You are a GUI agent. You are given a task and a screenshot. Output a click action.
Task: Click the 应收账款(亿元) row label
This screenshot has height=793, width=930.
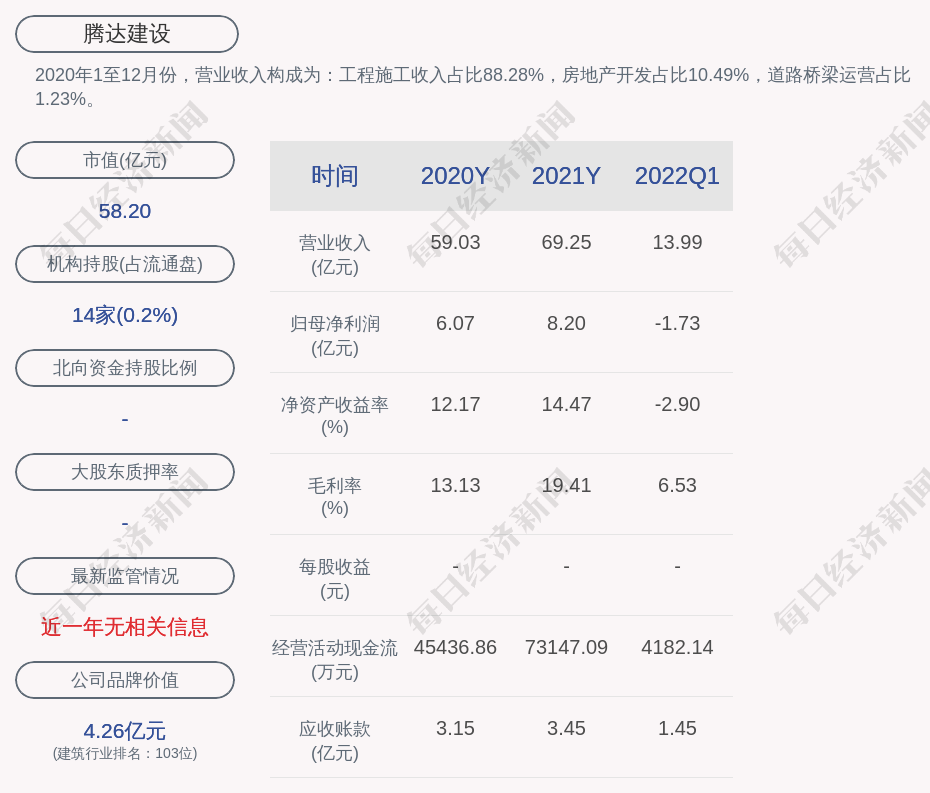(x=335, y=741)
